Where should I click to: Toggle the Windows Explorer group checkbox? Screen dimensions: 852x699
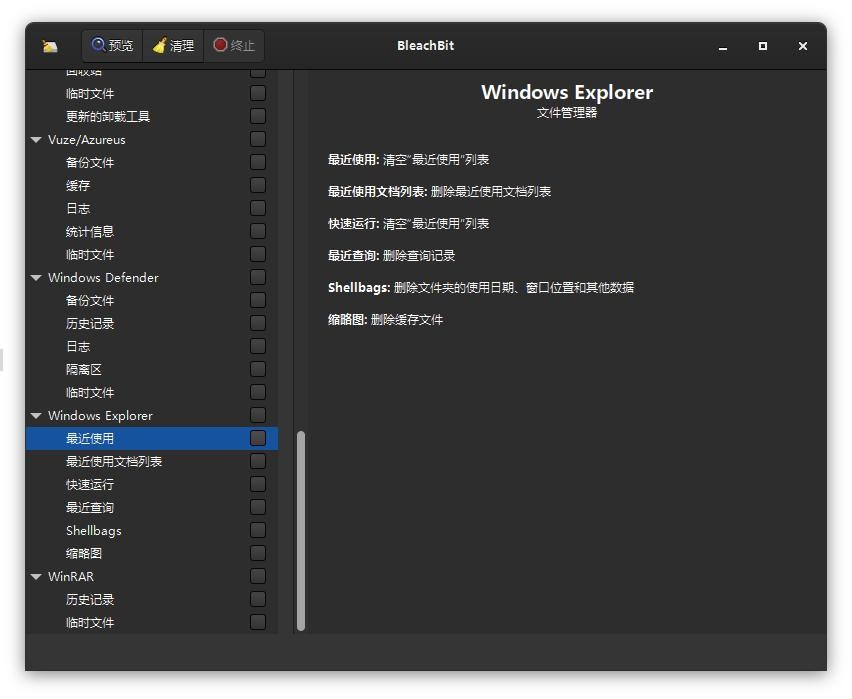[258, 415]
